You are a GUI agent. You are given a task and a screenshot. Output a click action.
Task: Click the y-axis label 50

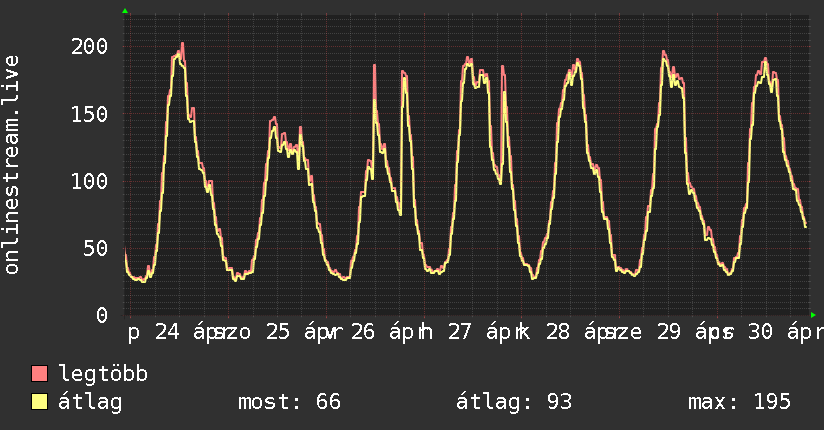pyautogui.click(x=96, y=249)
